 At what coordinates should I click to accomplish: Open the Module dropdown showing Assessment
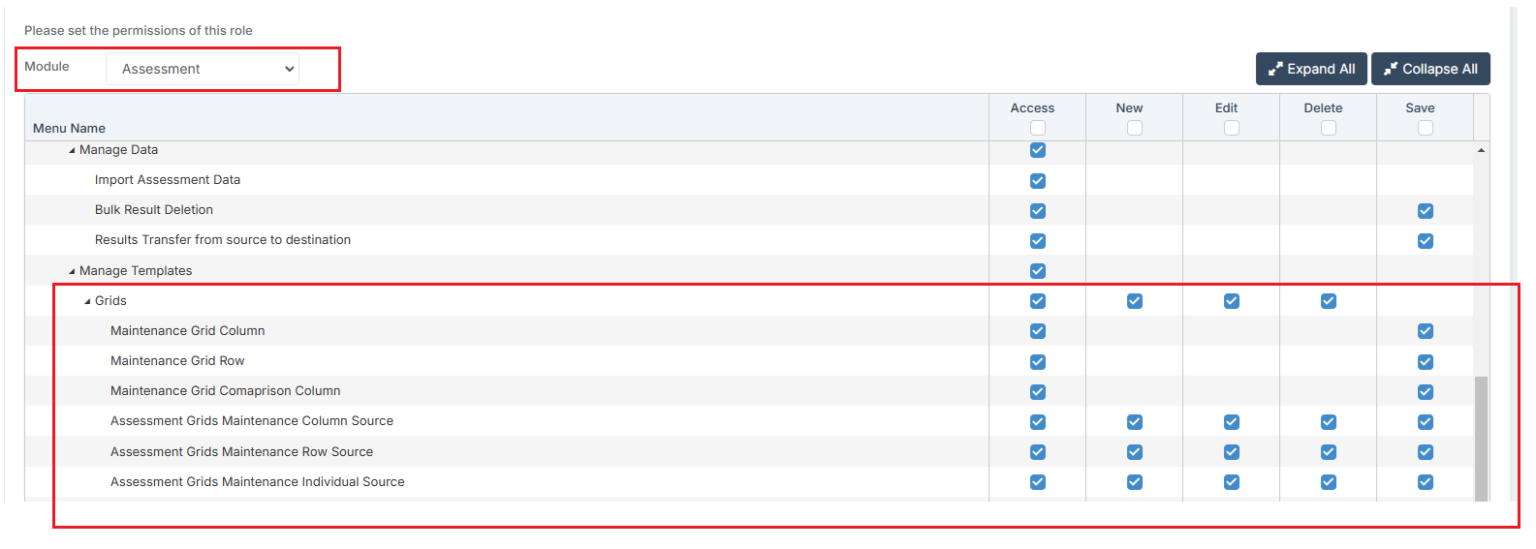(x=203, y=69)
